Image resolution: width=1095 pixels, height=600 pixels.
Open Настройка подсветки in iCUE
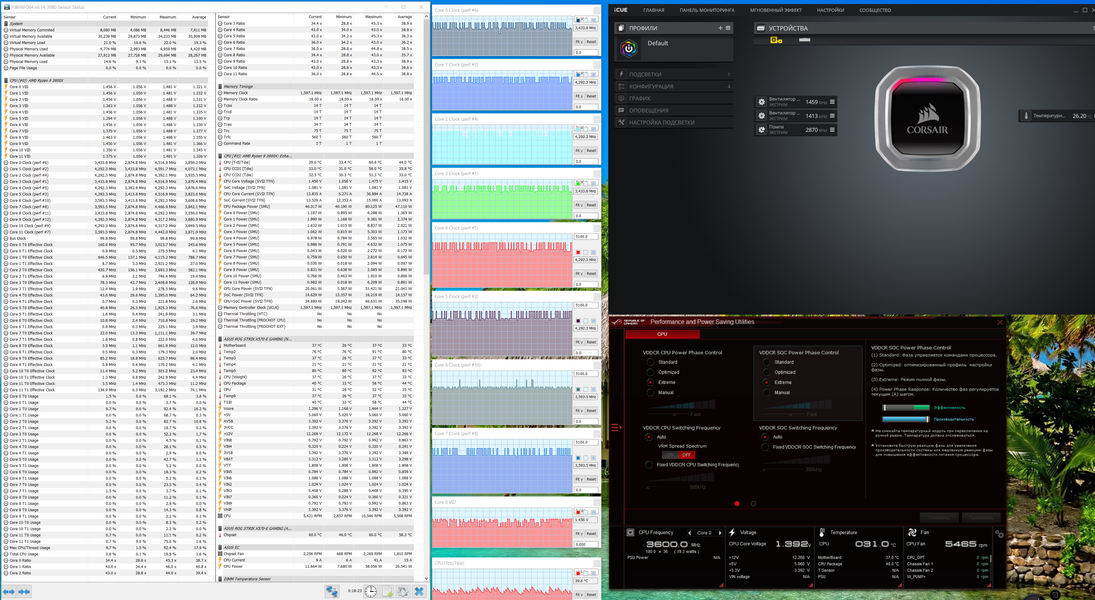pos(675,122)
